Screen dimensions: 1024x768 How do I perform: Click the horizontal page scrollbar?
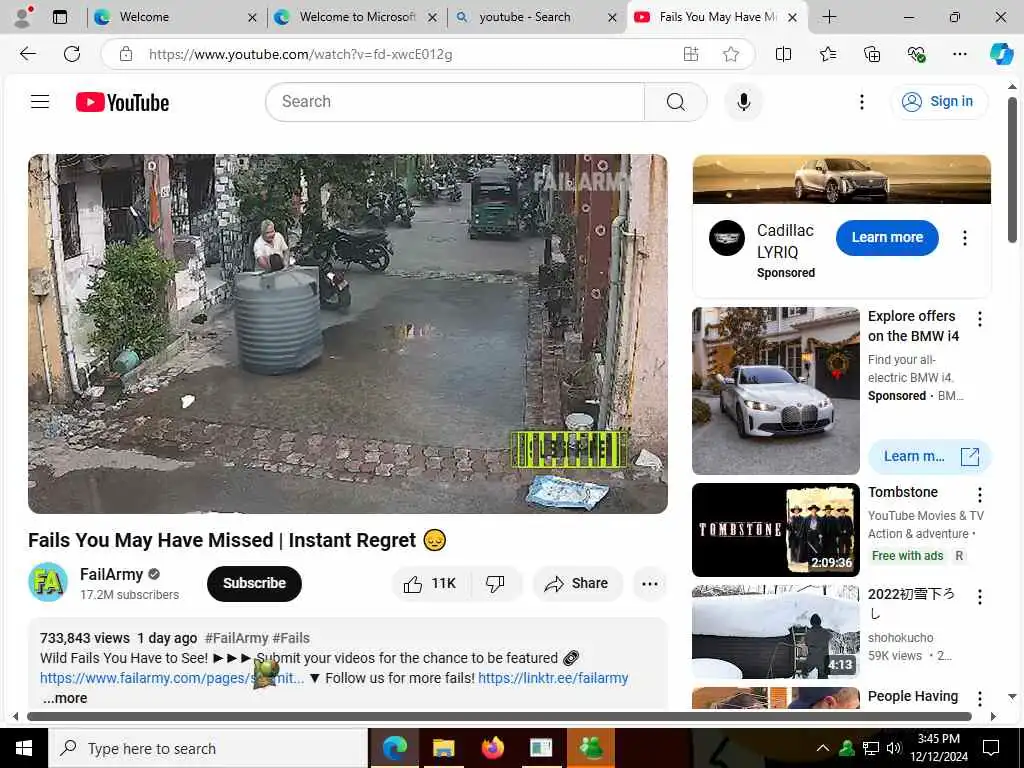pos(499,716)
